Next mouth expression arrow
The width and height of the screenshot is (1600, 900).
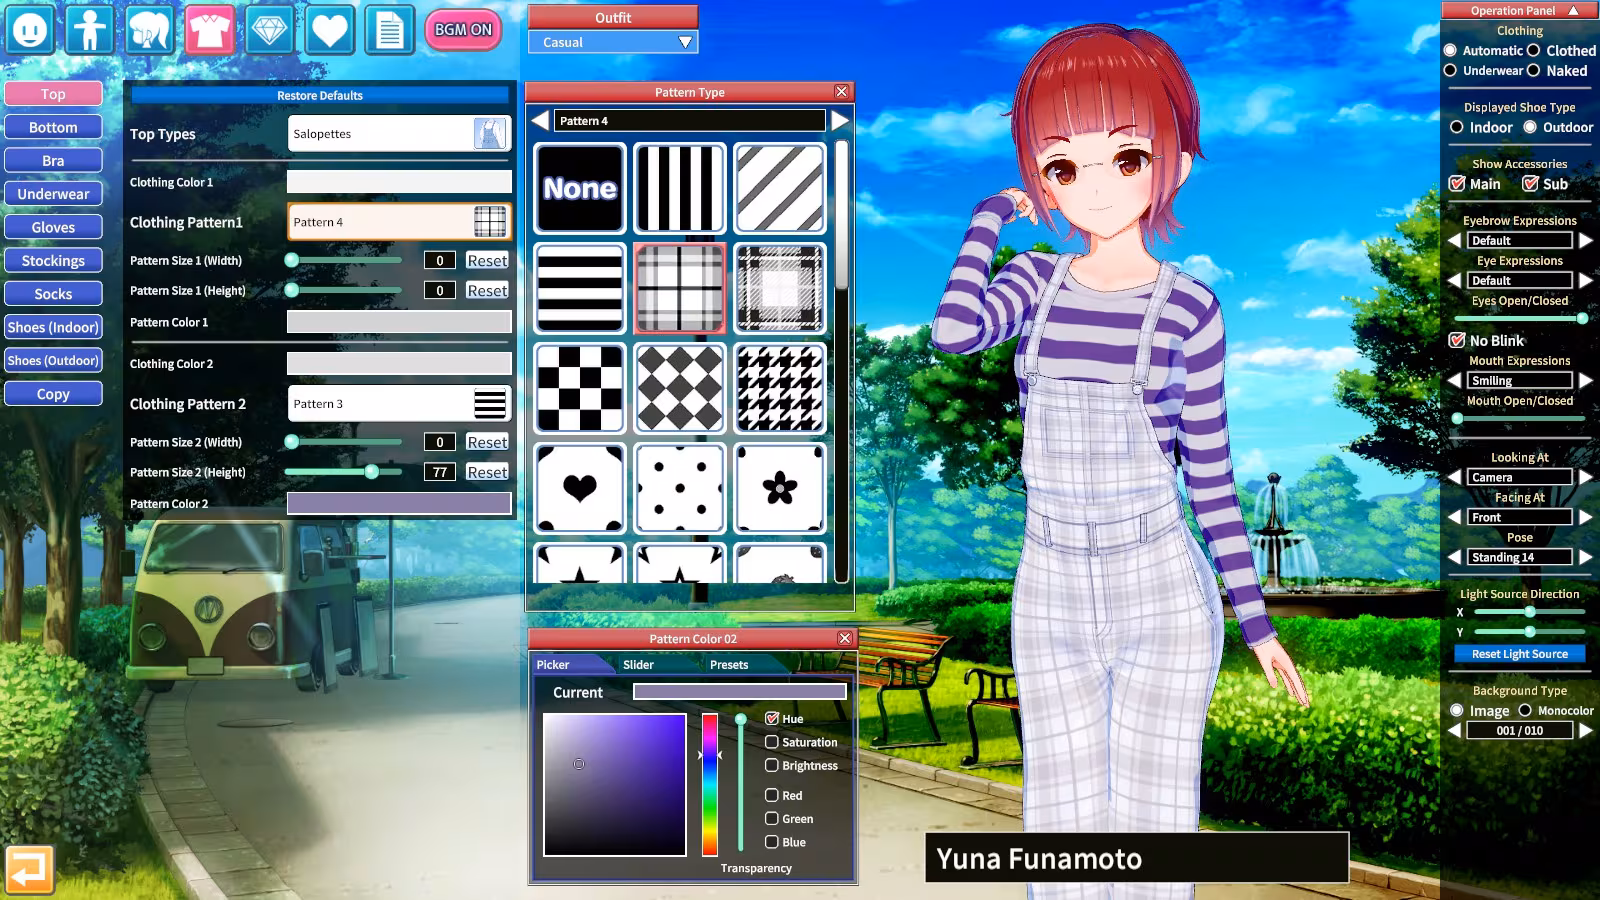[1585, 380]
